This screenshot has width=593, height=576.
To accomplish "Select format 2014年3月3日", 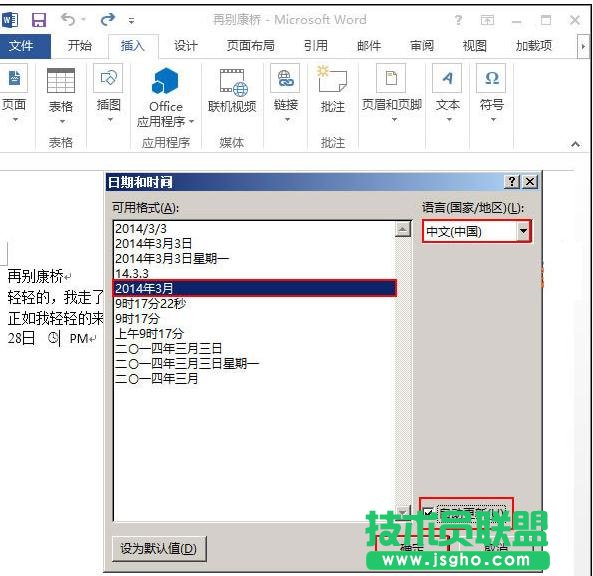I will pyautogui.click(x=254, y=244).
